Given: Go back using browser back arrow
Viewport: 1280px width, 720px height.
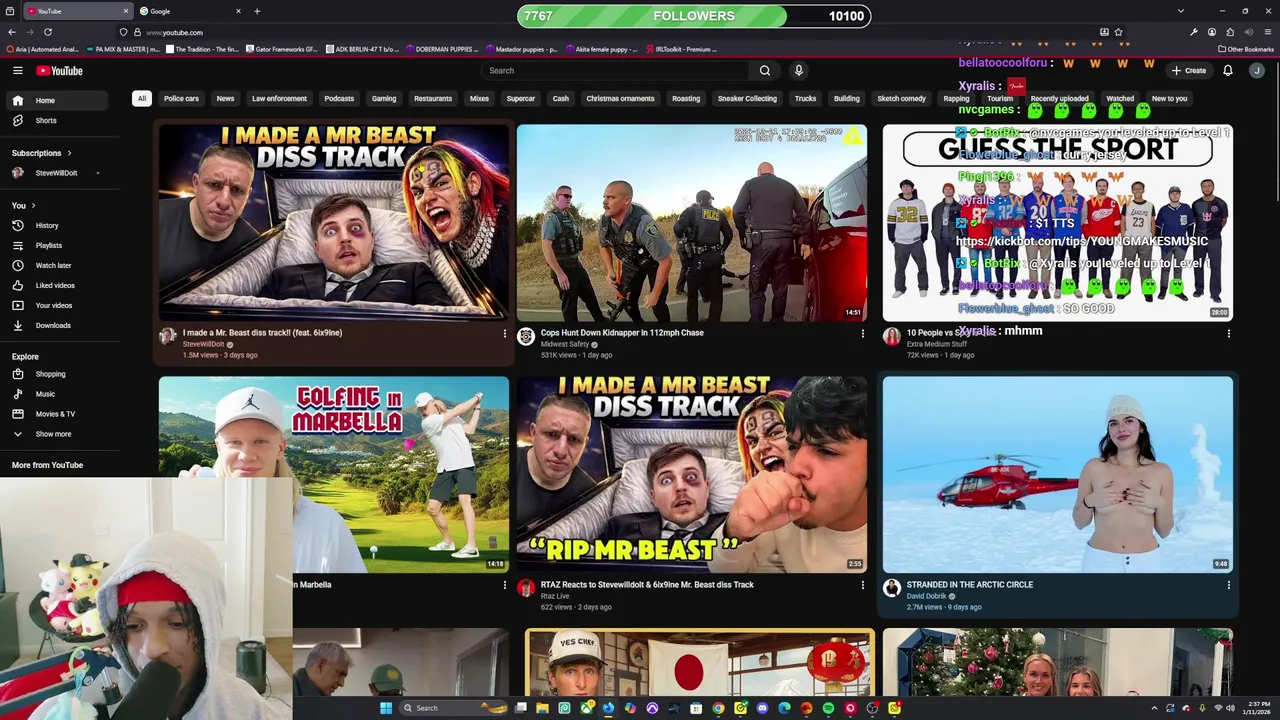Looking at the screenshot, I should (x=12, y=32).
